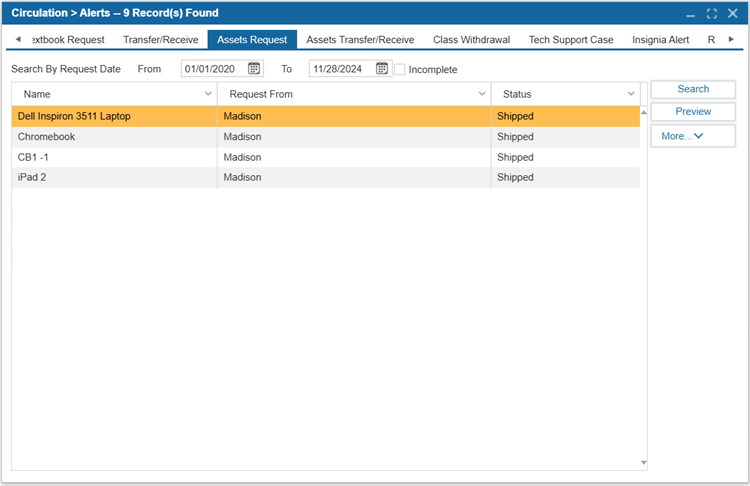Viewport: 750px width, 486px height.
Task: Open the From date calendar picker
Action: pos(254,68)
